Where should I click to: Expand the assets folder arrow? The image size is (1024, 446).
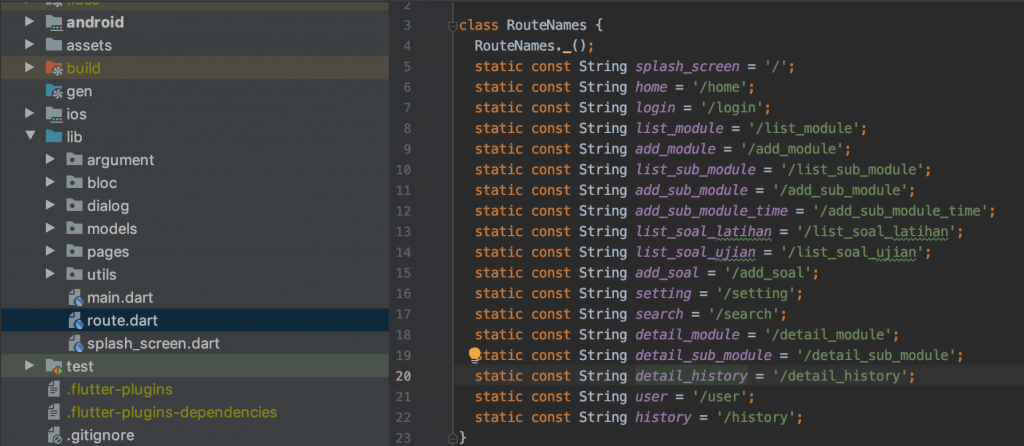(29, 45)
